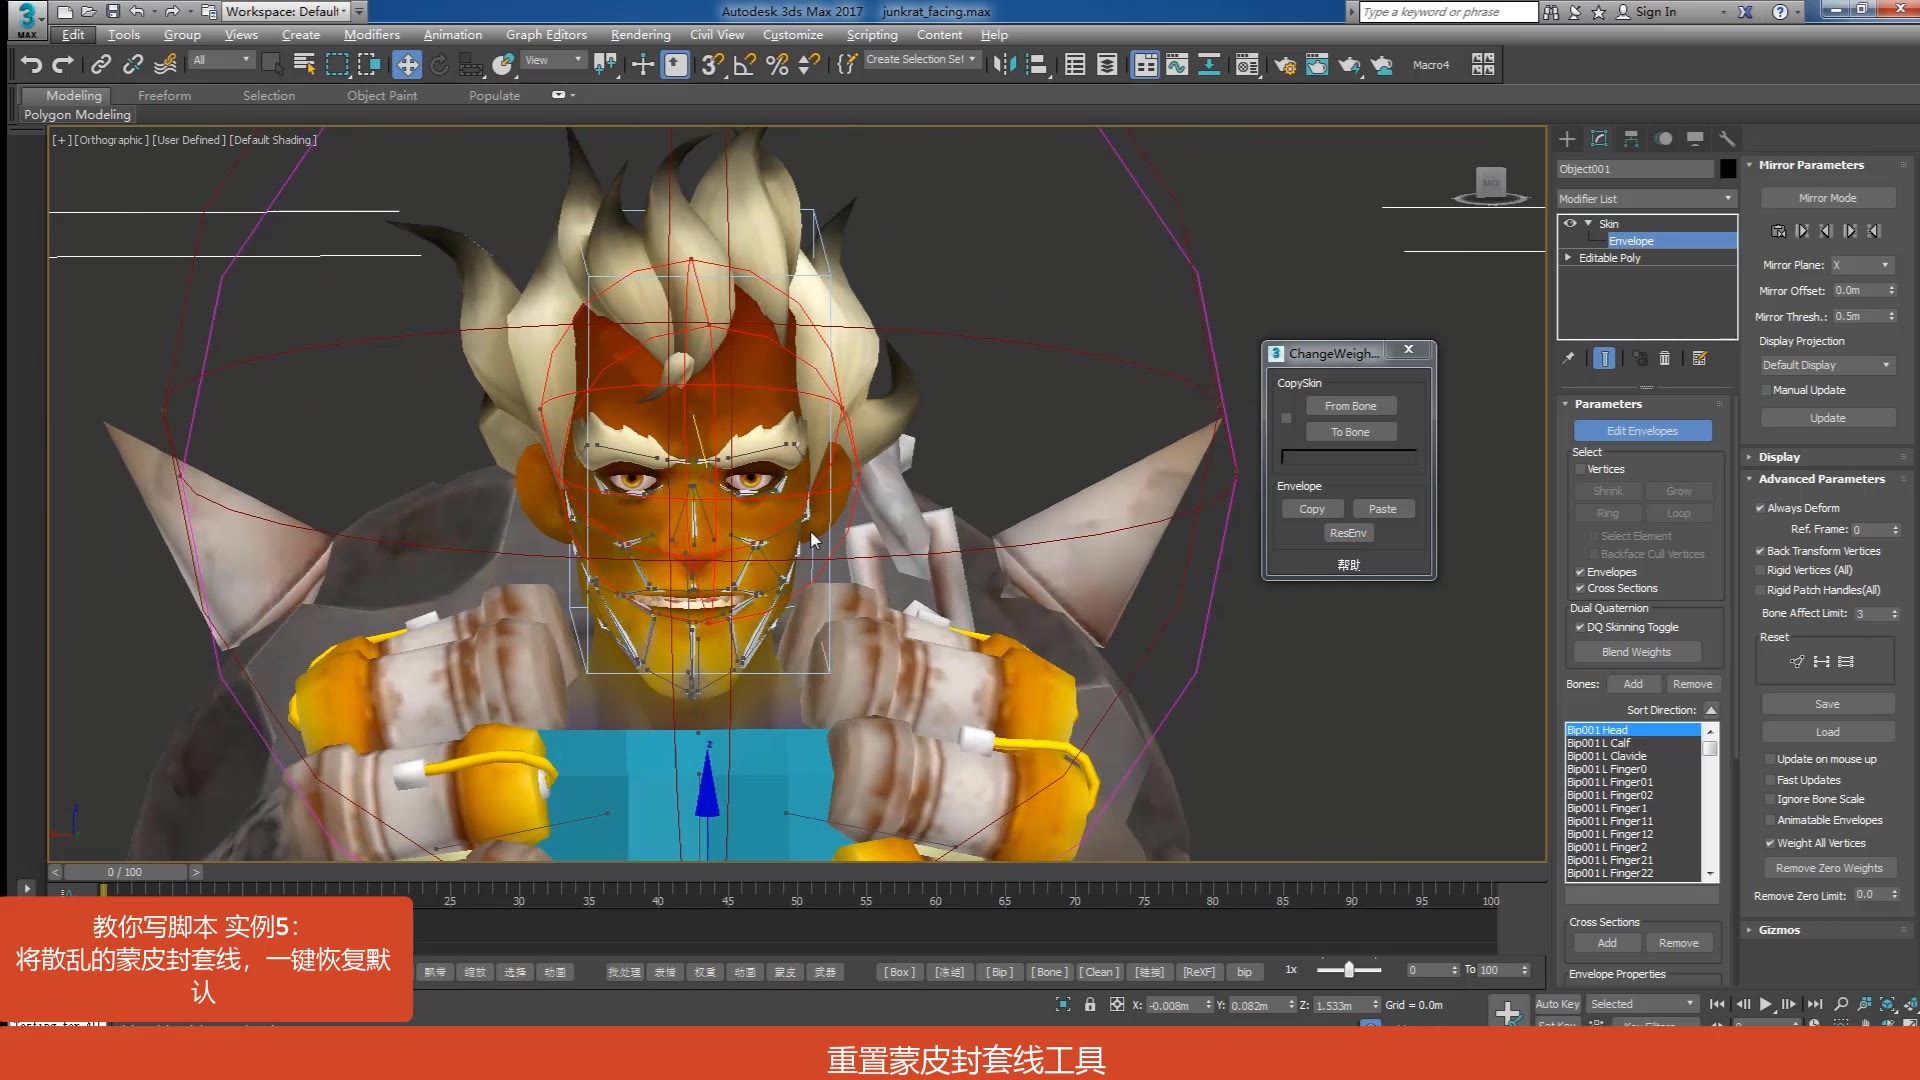Switch to the Hierarchy command panel
1920x1080 pixels.
[1631, 139]
